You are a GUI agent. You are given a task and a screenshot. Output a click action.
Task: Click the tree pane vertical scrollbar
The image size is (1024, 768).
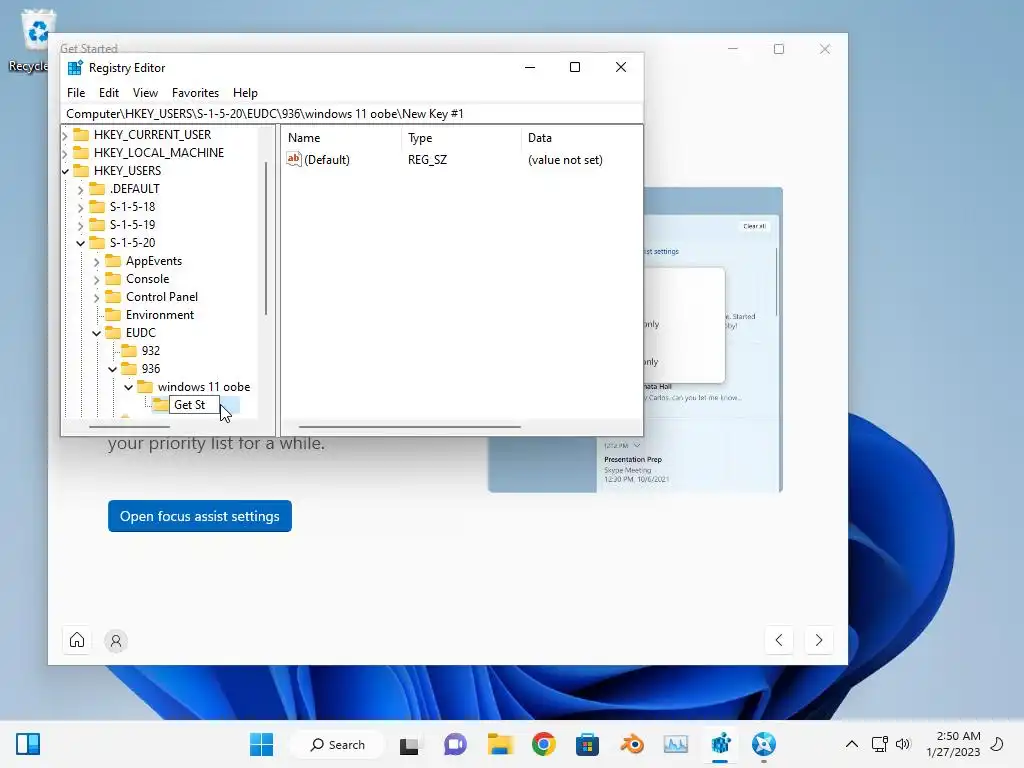(x=266, y=238)
